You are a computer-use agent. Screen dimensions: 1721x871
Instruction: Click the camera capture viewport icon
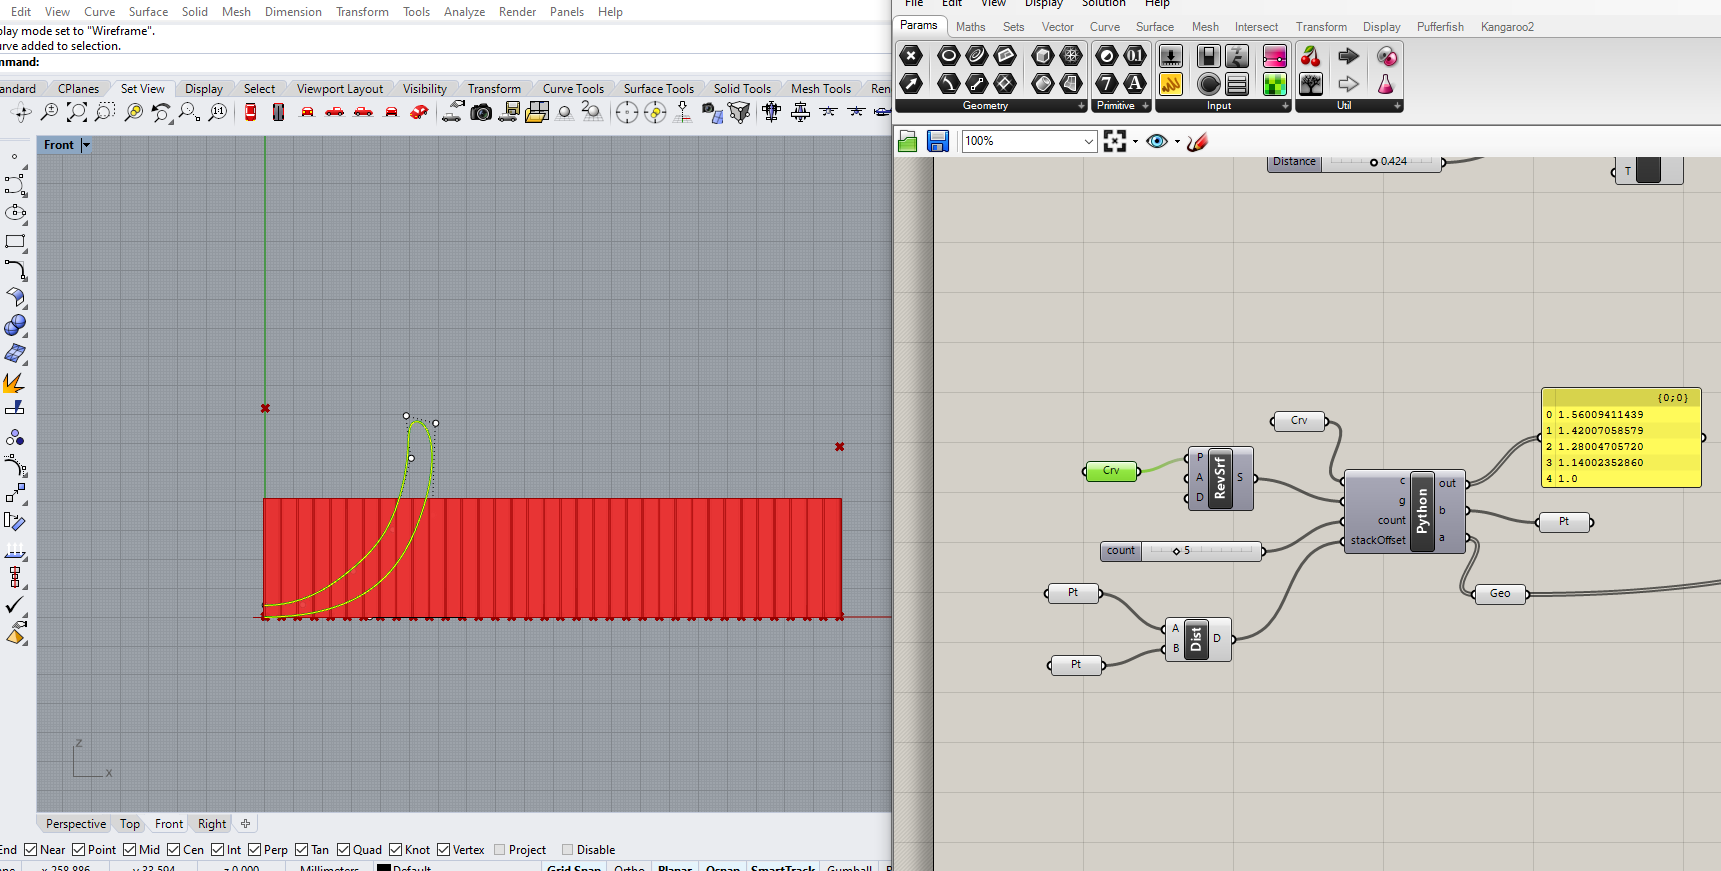click(481, 112)
